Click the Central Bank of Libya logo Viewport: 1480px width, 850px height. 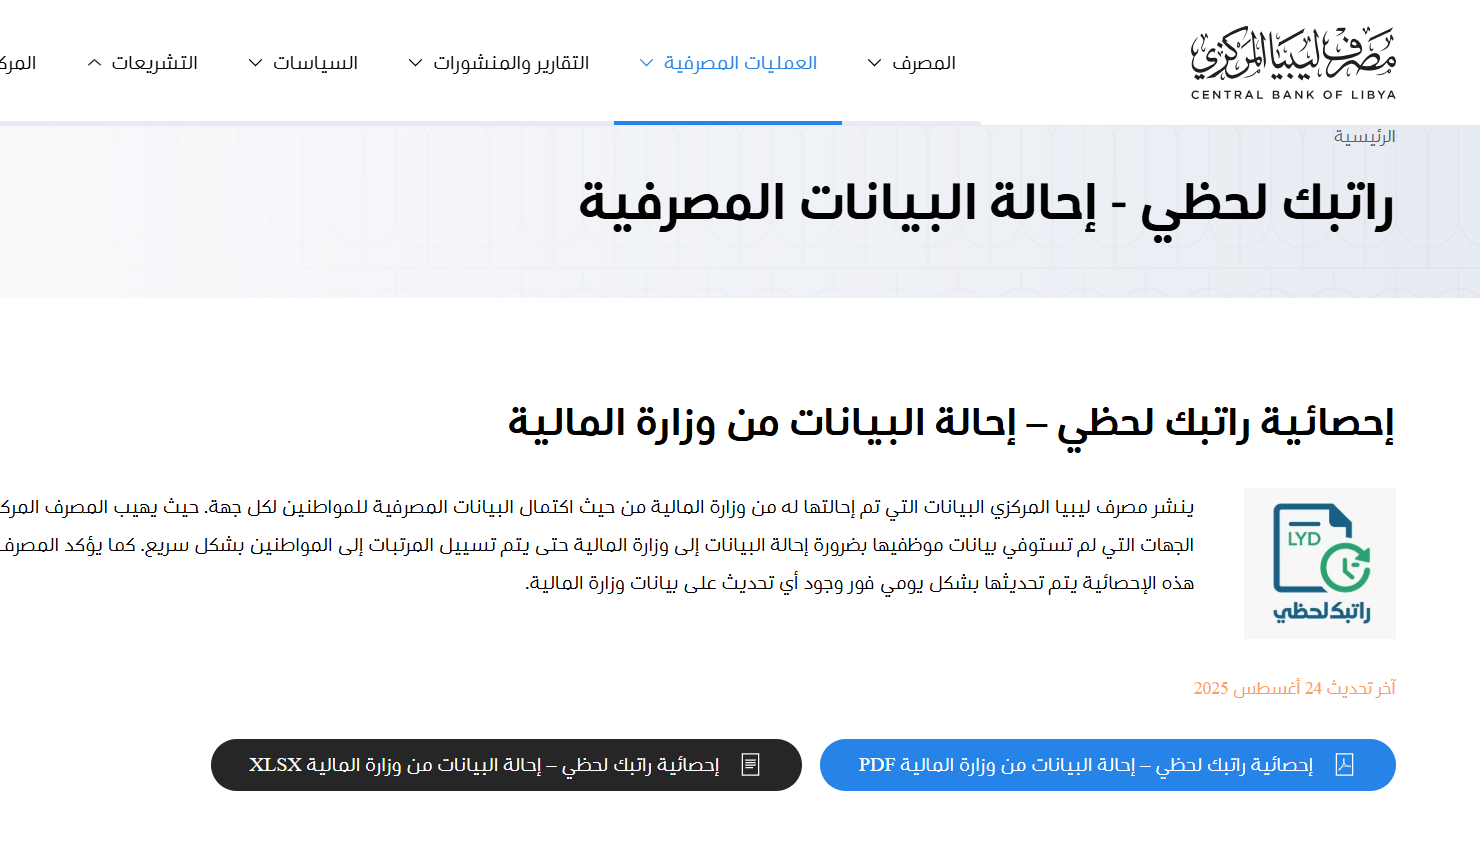pos(1293,63)
